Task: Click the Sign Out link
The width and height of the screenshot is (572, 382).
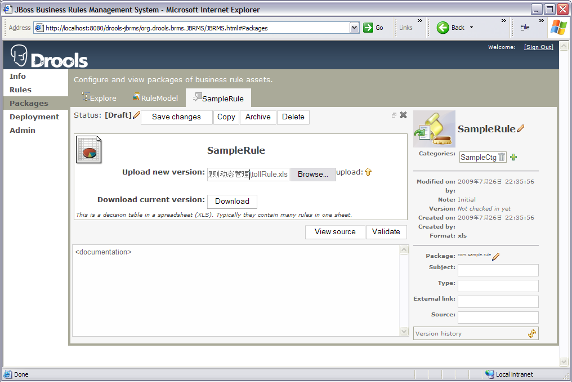Action: click(x=539, y=47)
